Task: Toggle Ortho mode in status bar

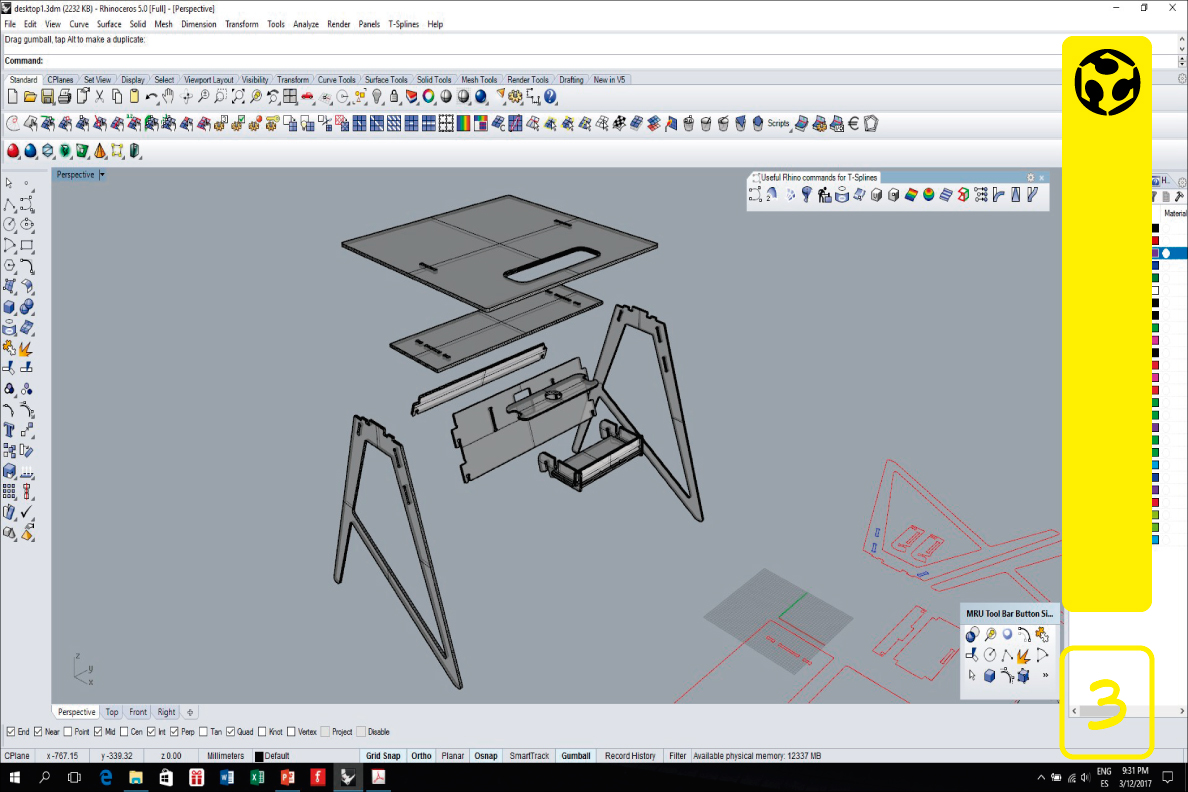Action: click(x=421, y=756)
